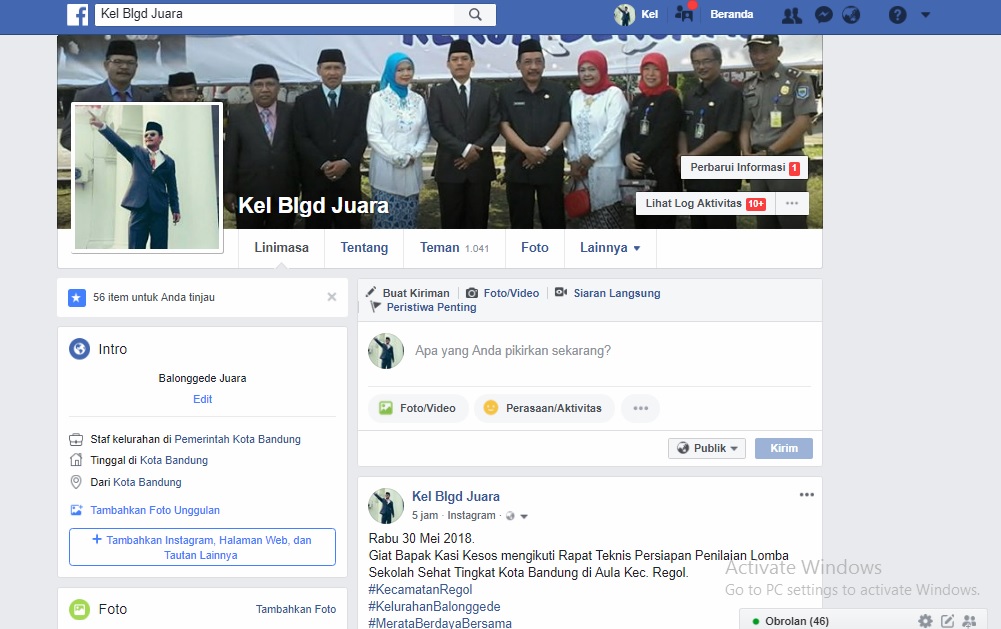
Task: Open Lihat Log Aktivitas
Action: click(x=704, y=203)
